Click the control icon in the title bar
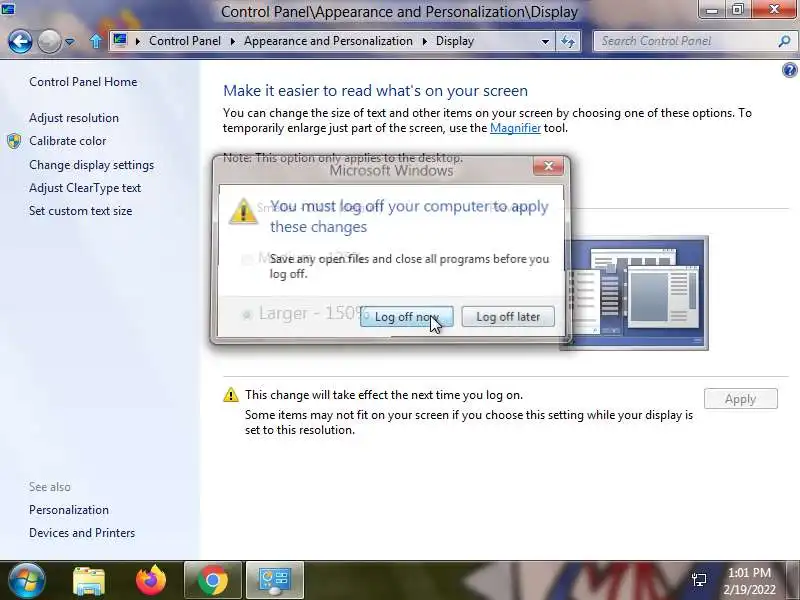 pyautogui.click(x=8, y=9)
